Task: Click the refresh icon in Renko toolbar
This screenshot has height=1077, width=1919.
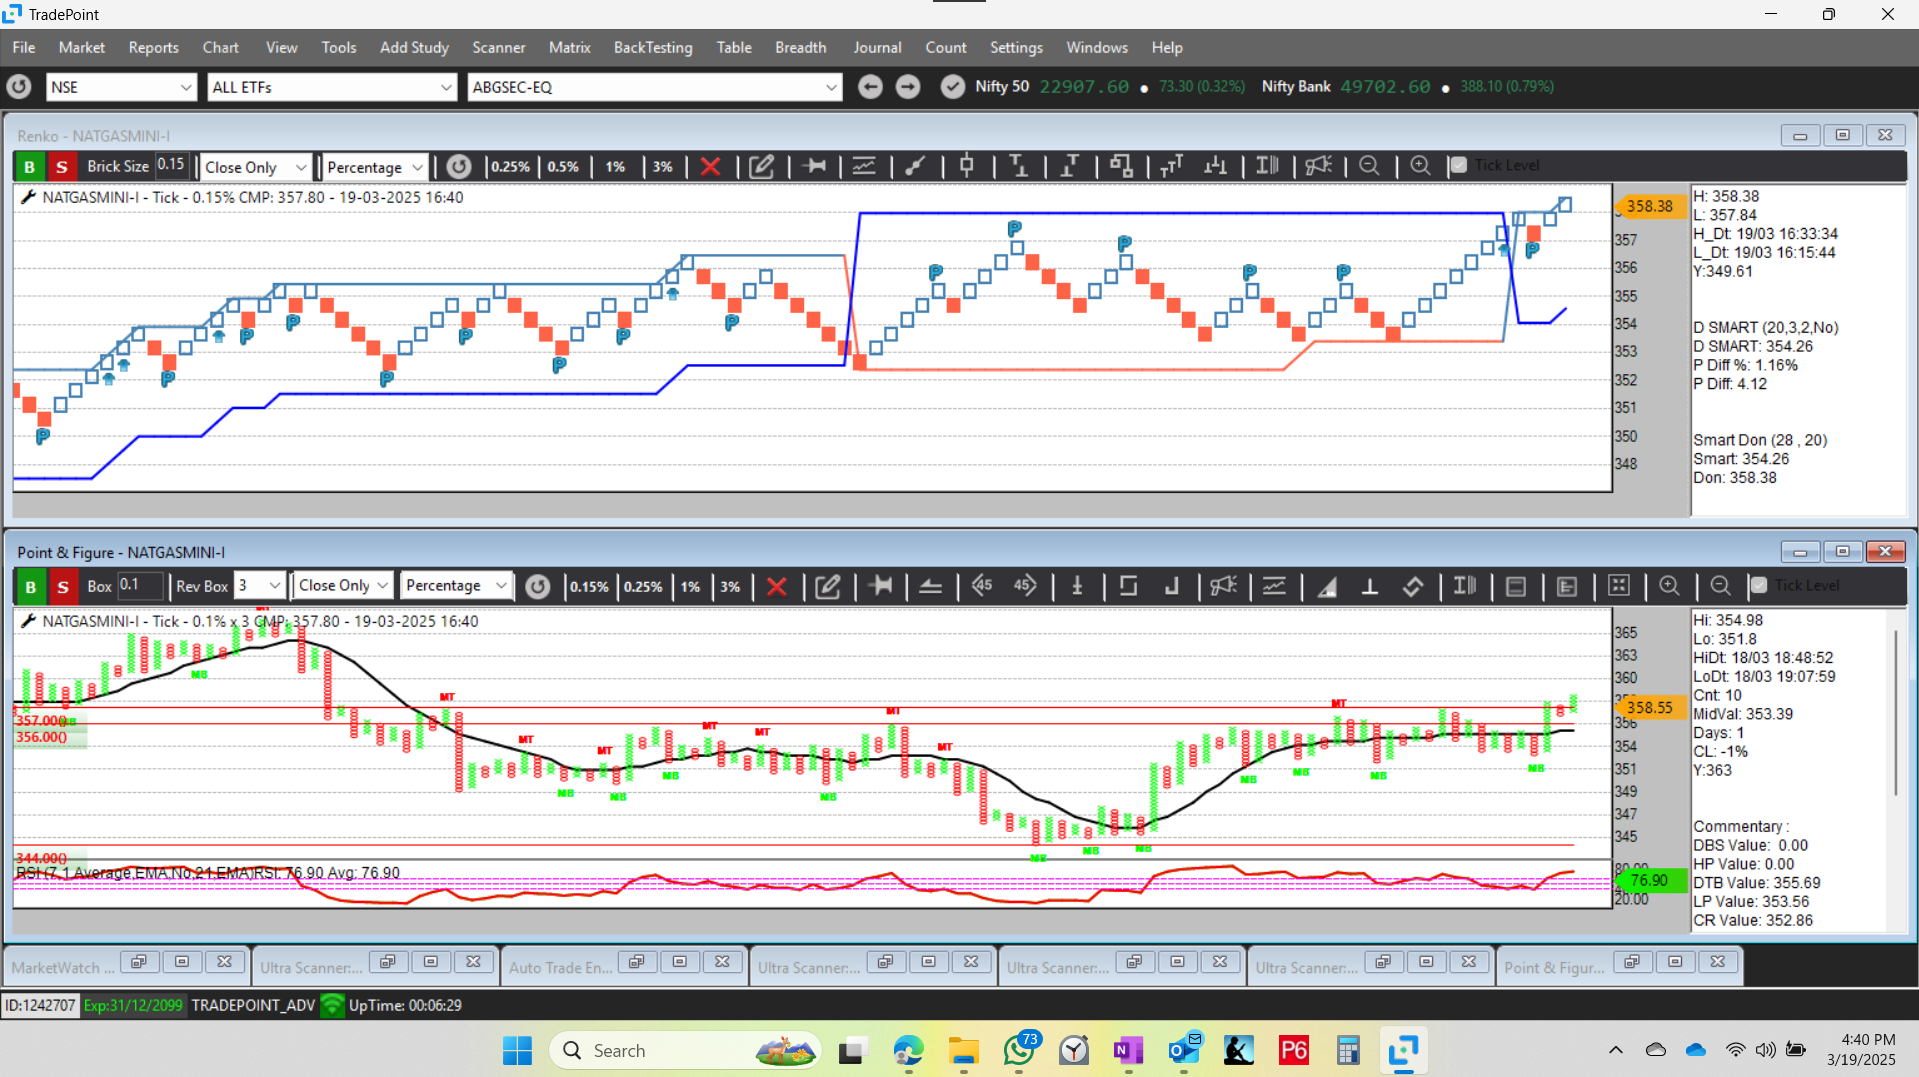Action: pos(459,167)
